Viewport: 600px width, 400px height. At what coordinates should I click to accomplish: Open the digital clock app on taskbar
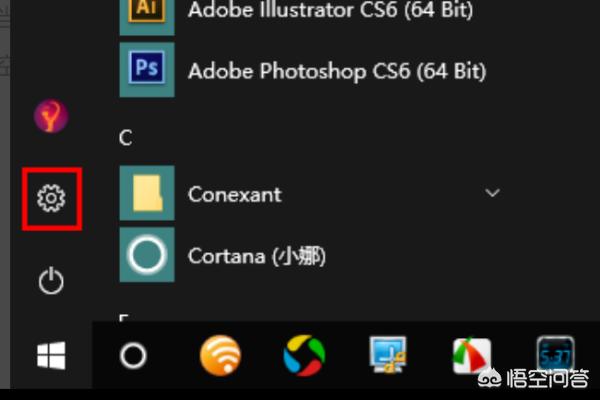click(x=555, y=356)
